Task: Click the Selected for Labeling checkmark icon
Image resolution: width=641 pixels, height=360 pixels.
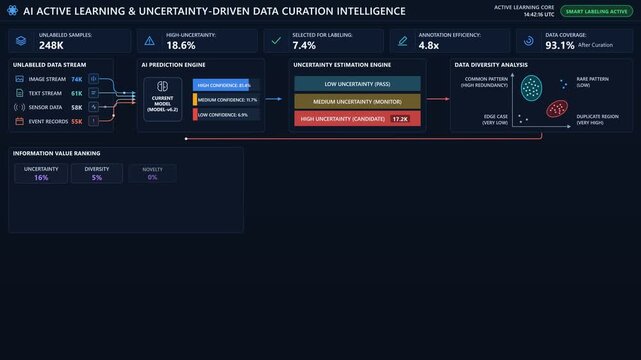Action: click(276, 40)
